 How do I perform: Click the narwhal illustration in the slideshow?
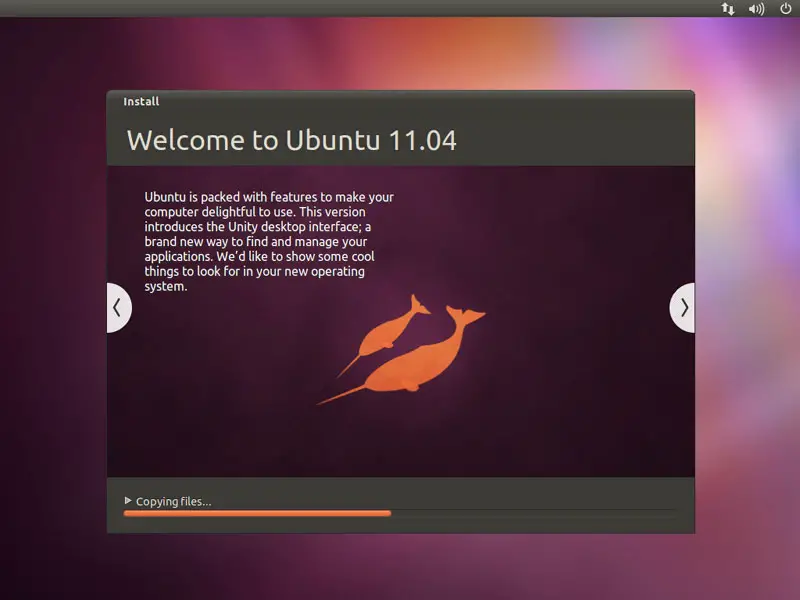click(401, 350)
